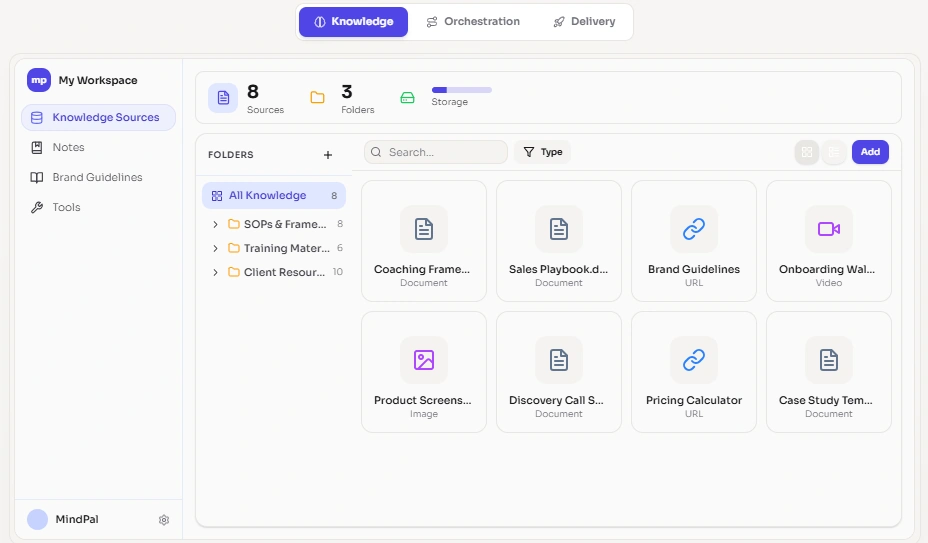Image resolution: width=928 pixels, height=543 pixels.
Task: Expand the SOPs & Frame... folder chevron
Action: coord(215,224)
